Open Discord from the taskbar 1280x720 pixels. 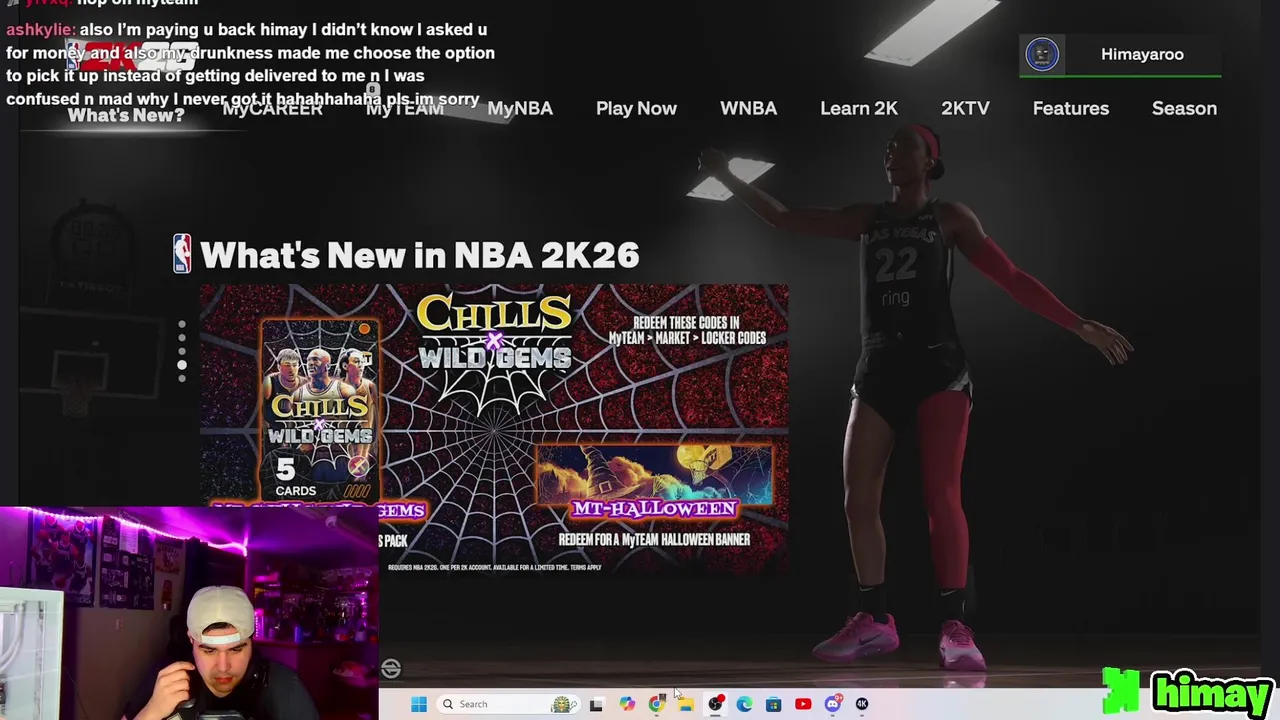click(833, 704)
